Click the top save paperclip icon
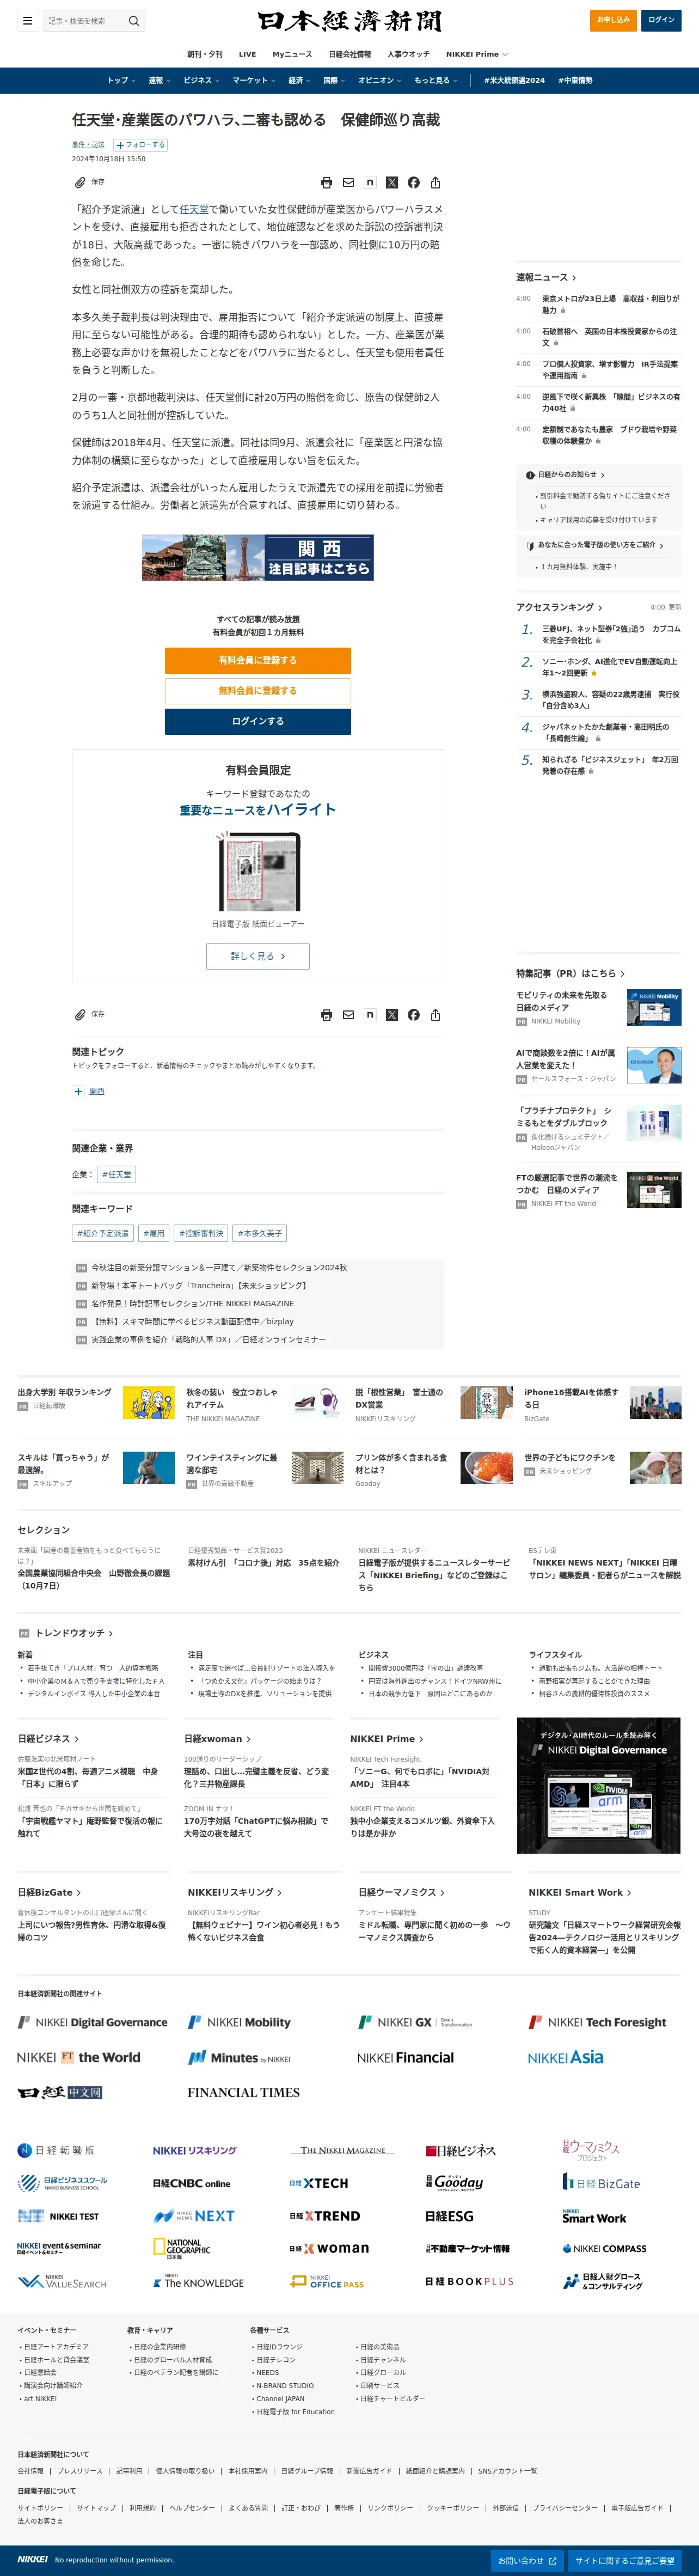The height and width of the screenshot is (2576, 699). tap(80, 182)
